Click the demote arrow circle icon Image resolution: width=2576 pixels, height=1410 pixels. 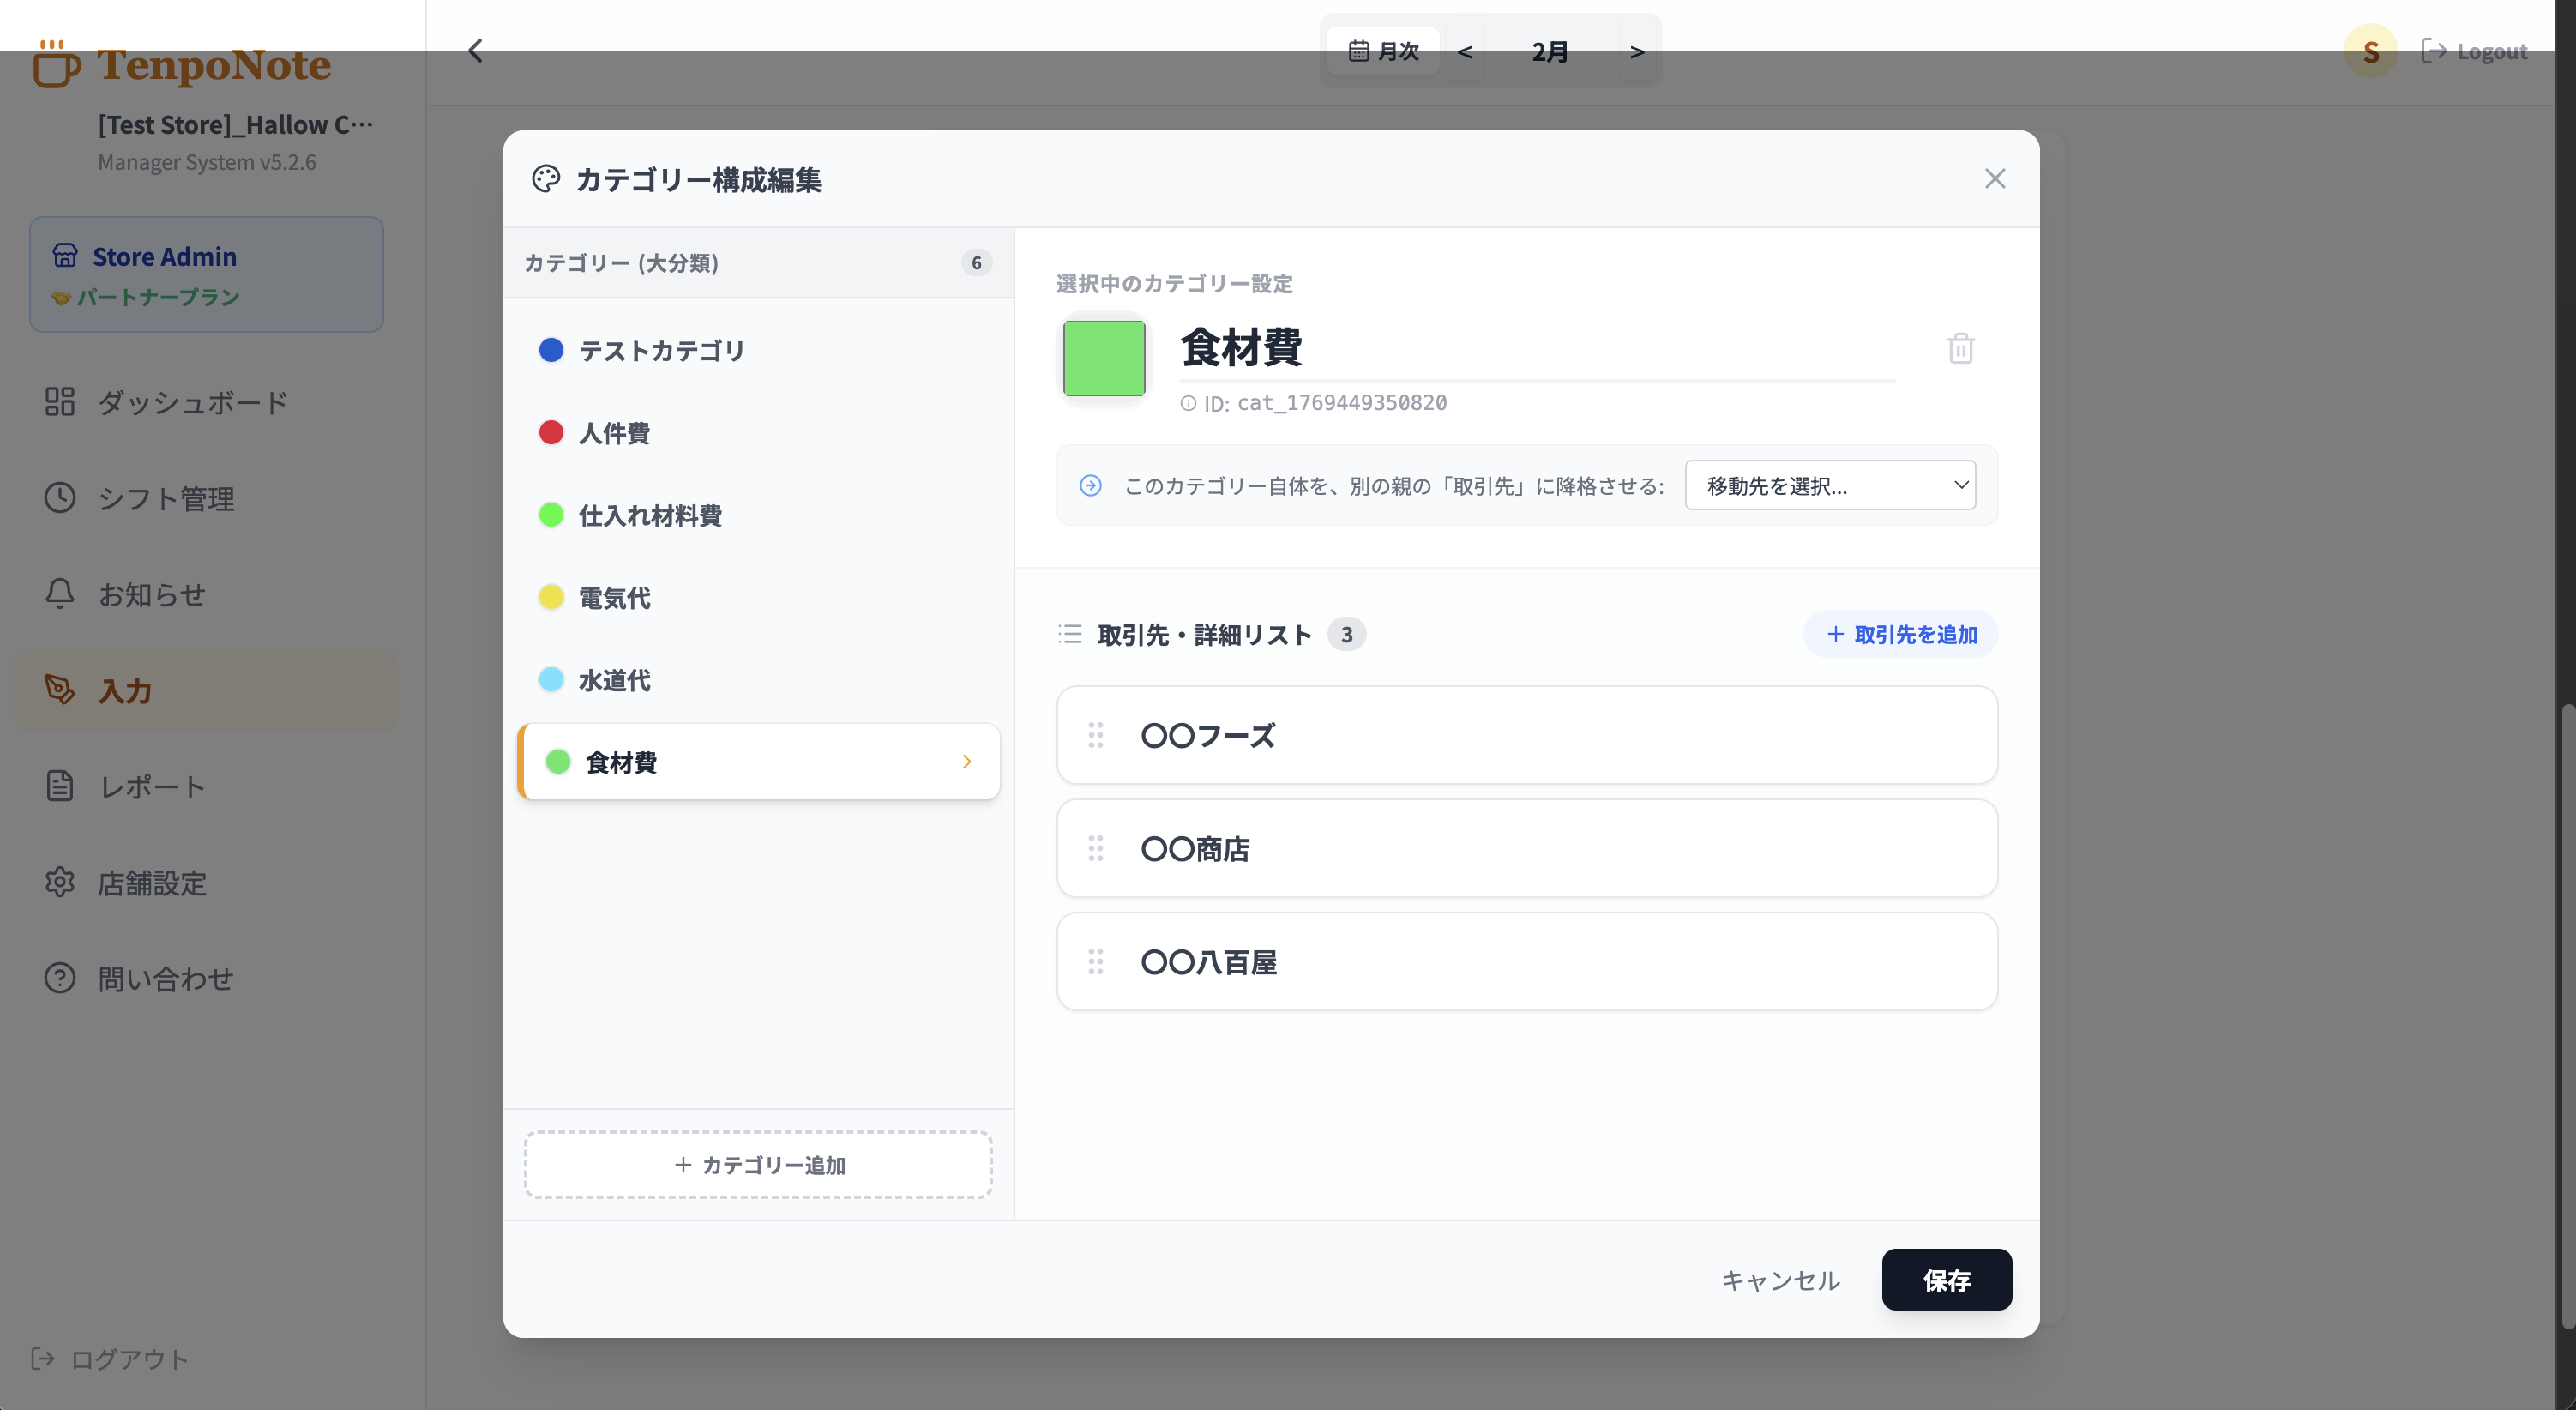coord(1090,486)
